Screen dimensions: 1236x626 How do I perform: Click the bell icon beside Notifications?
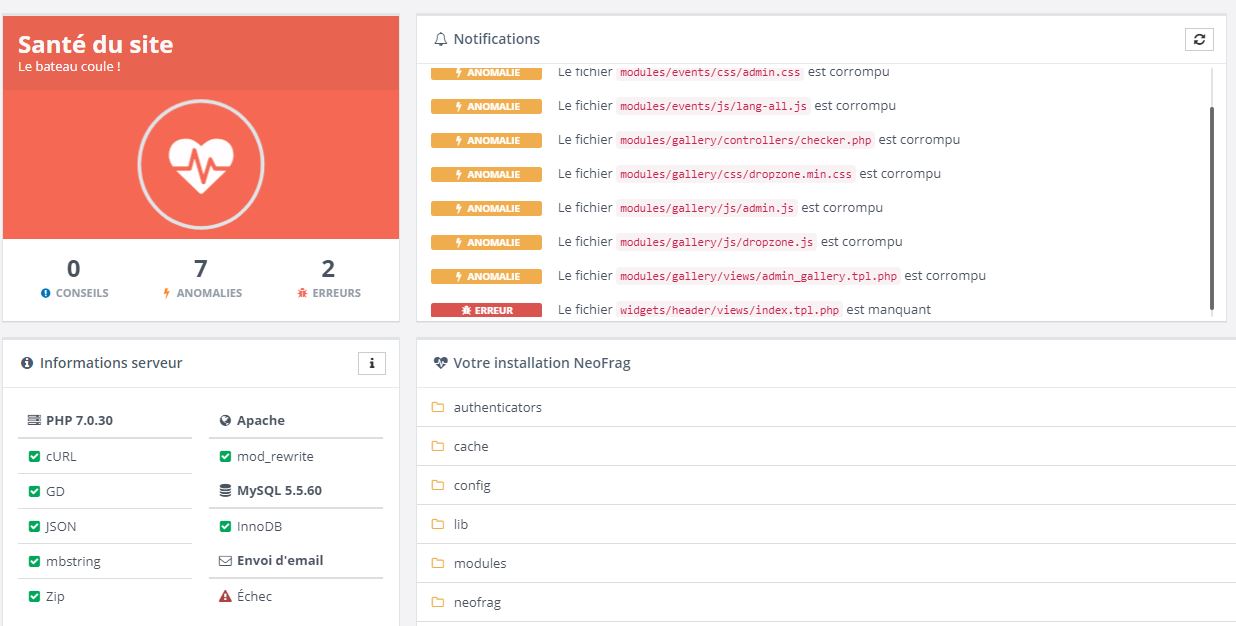pos(441,39)
